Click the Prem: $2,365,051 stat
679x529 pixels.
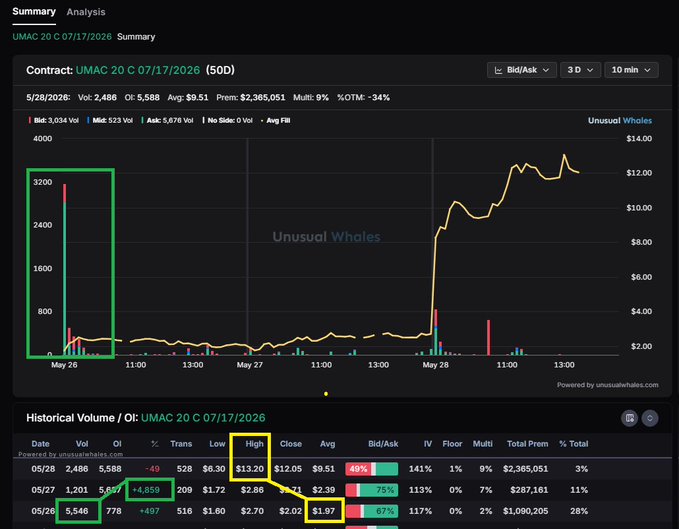pyautogui.click(x=251, y=97)
